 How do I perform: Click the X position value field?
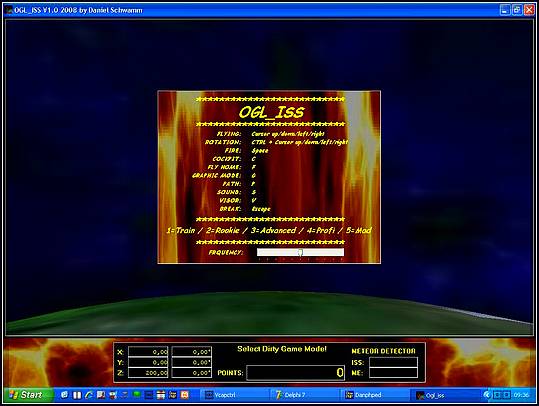(148, 352)
